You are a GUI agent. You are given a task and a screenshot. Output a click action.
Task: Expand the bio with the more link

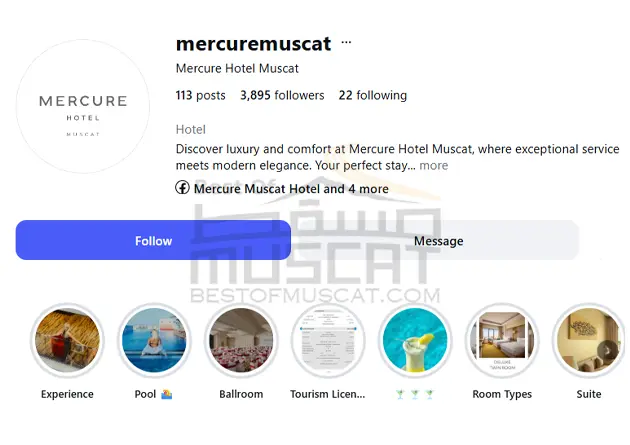point(434,165)
